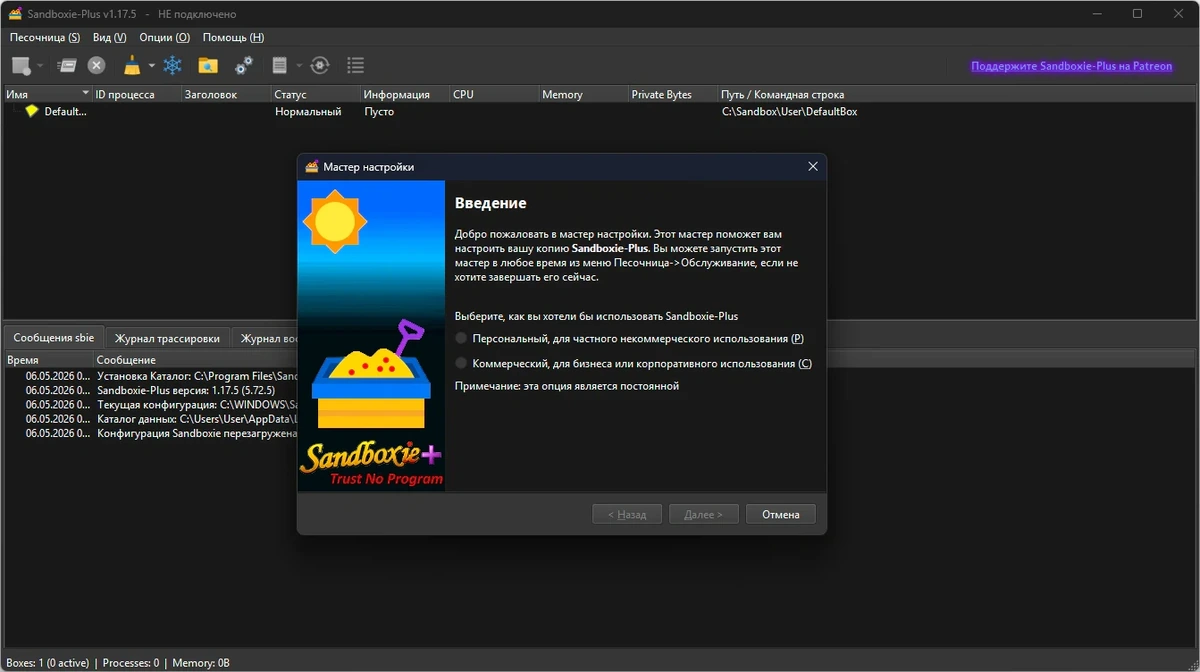Viewport: 1200px width, 672px height.
Task: Click the Пусто information cell
Action: click(x=379, y=112)
